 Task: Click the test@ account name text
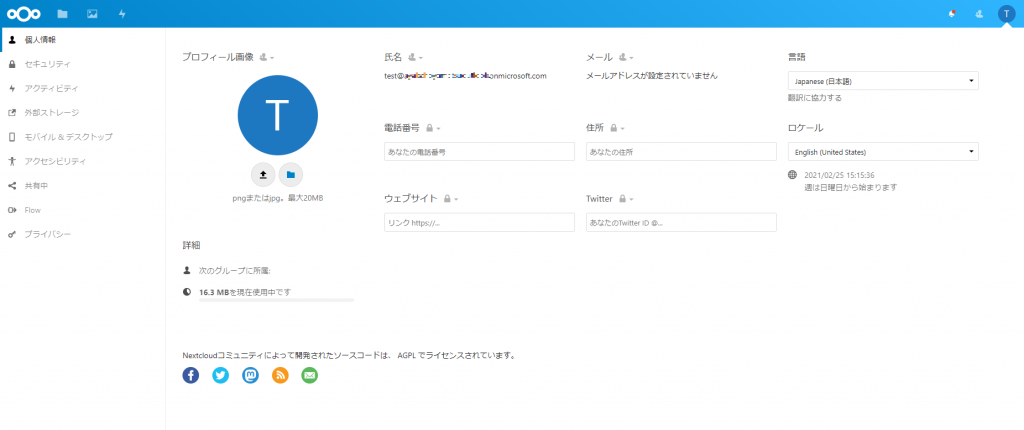pos(465,76)
